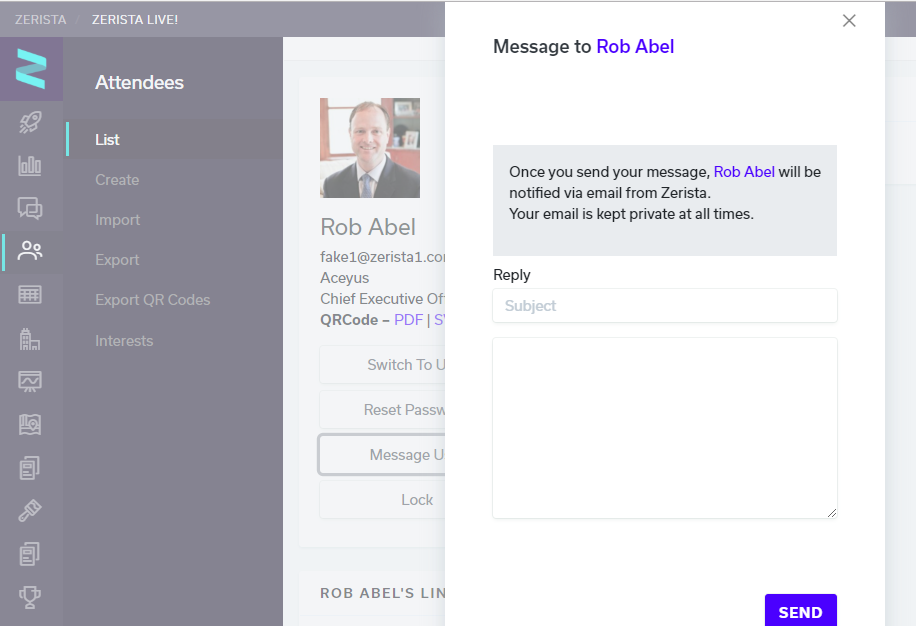Click Rob Abel's profile photo

(370, 148)
